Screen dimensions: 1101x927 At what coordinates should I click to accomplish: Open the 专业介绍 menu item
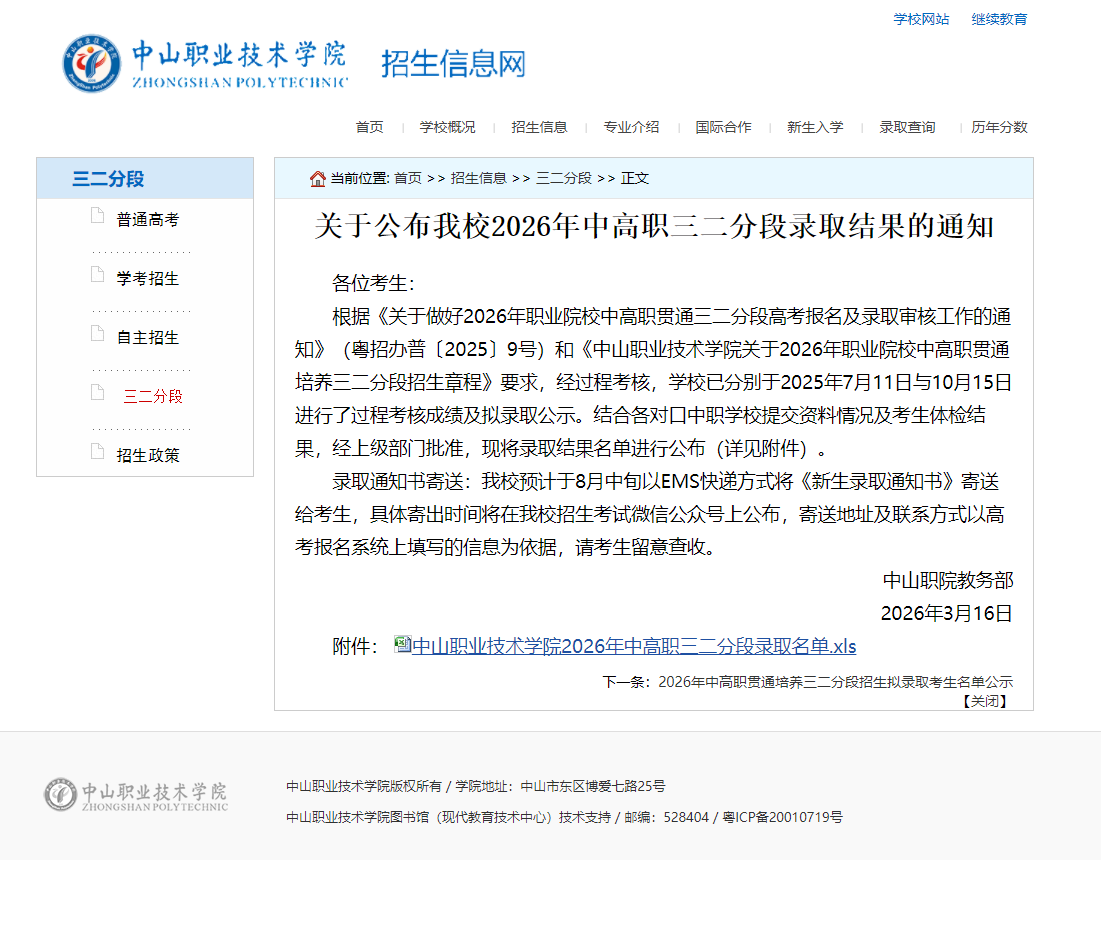tap(631, 127)
